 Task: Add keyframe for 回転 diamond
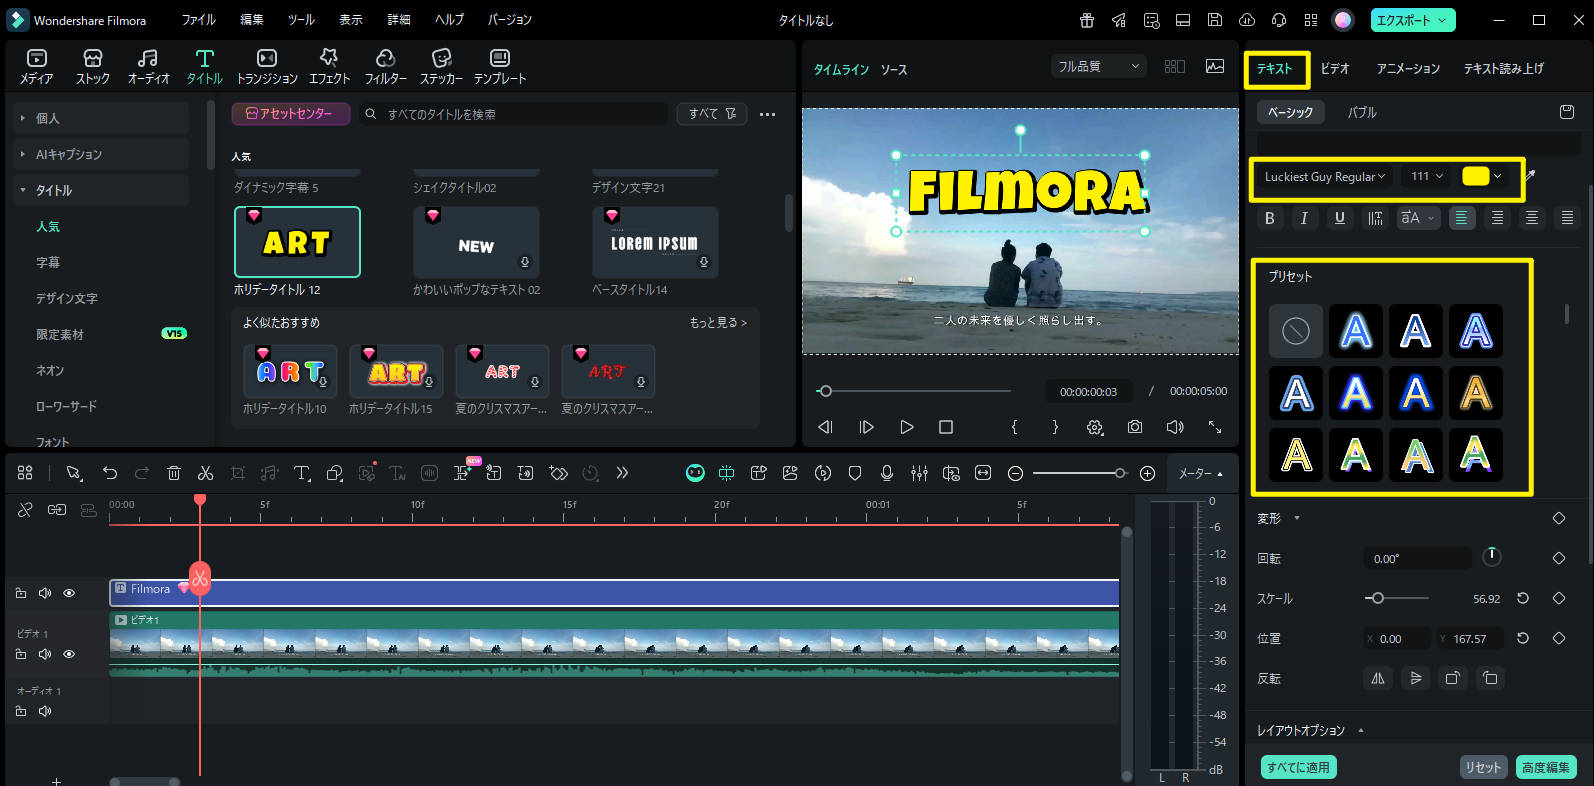[x=1558, y=558]
